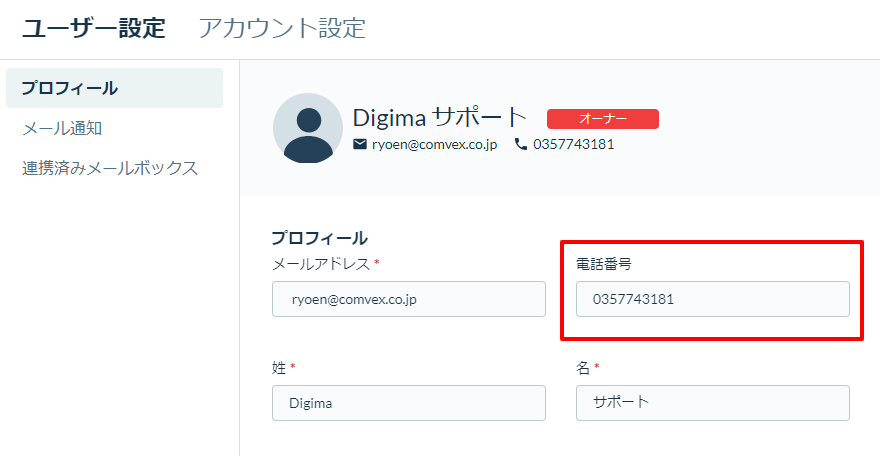Select プロフィール in the sidebar
Image resolution: width=880 pixels, height=456 pixels.
[x=114, y=88]
